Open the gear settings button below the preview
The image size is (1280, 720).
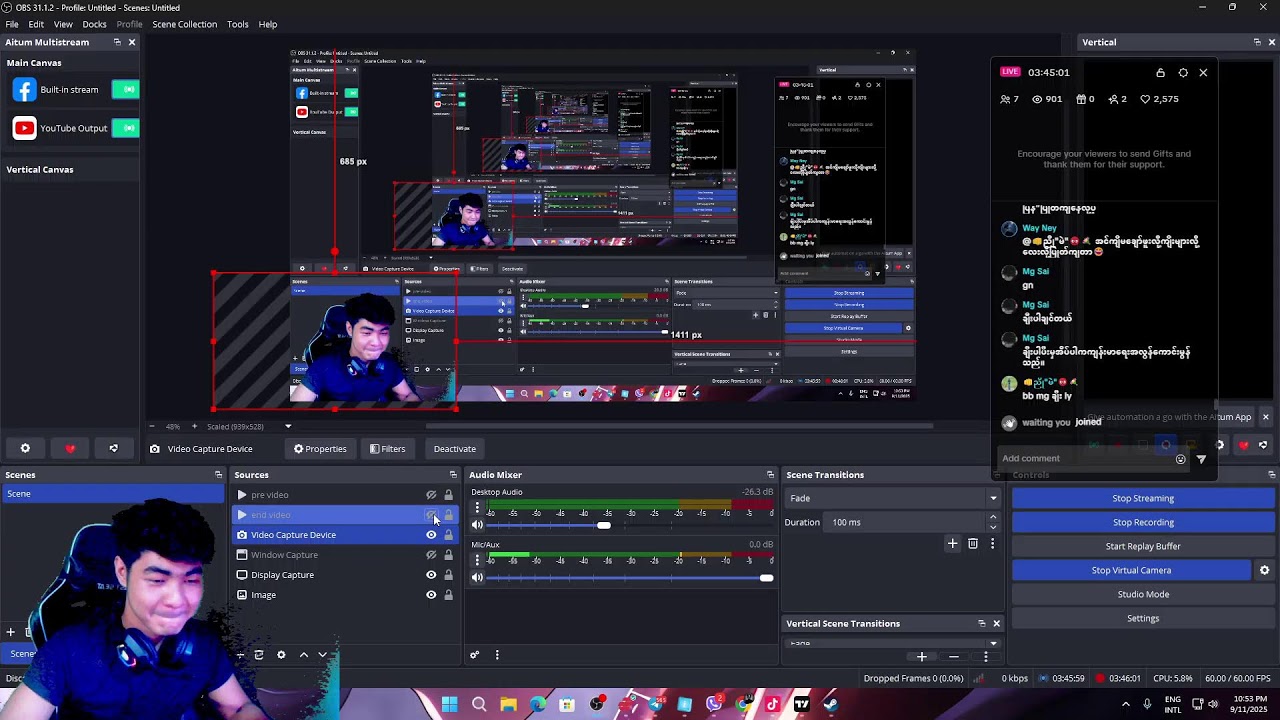point(25,449)
